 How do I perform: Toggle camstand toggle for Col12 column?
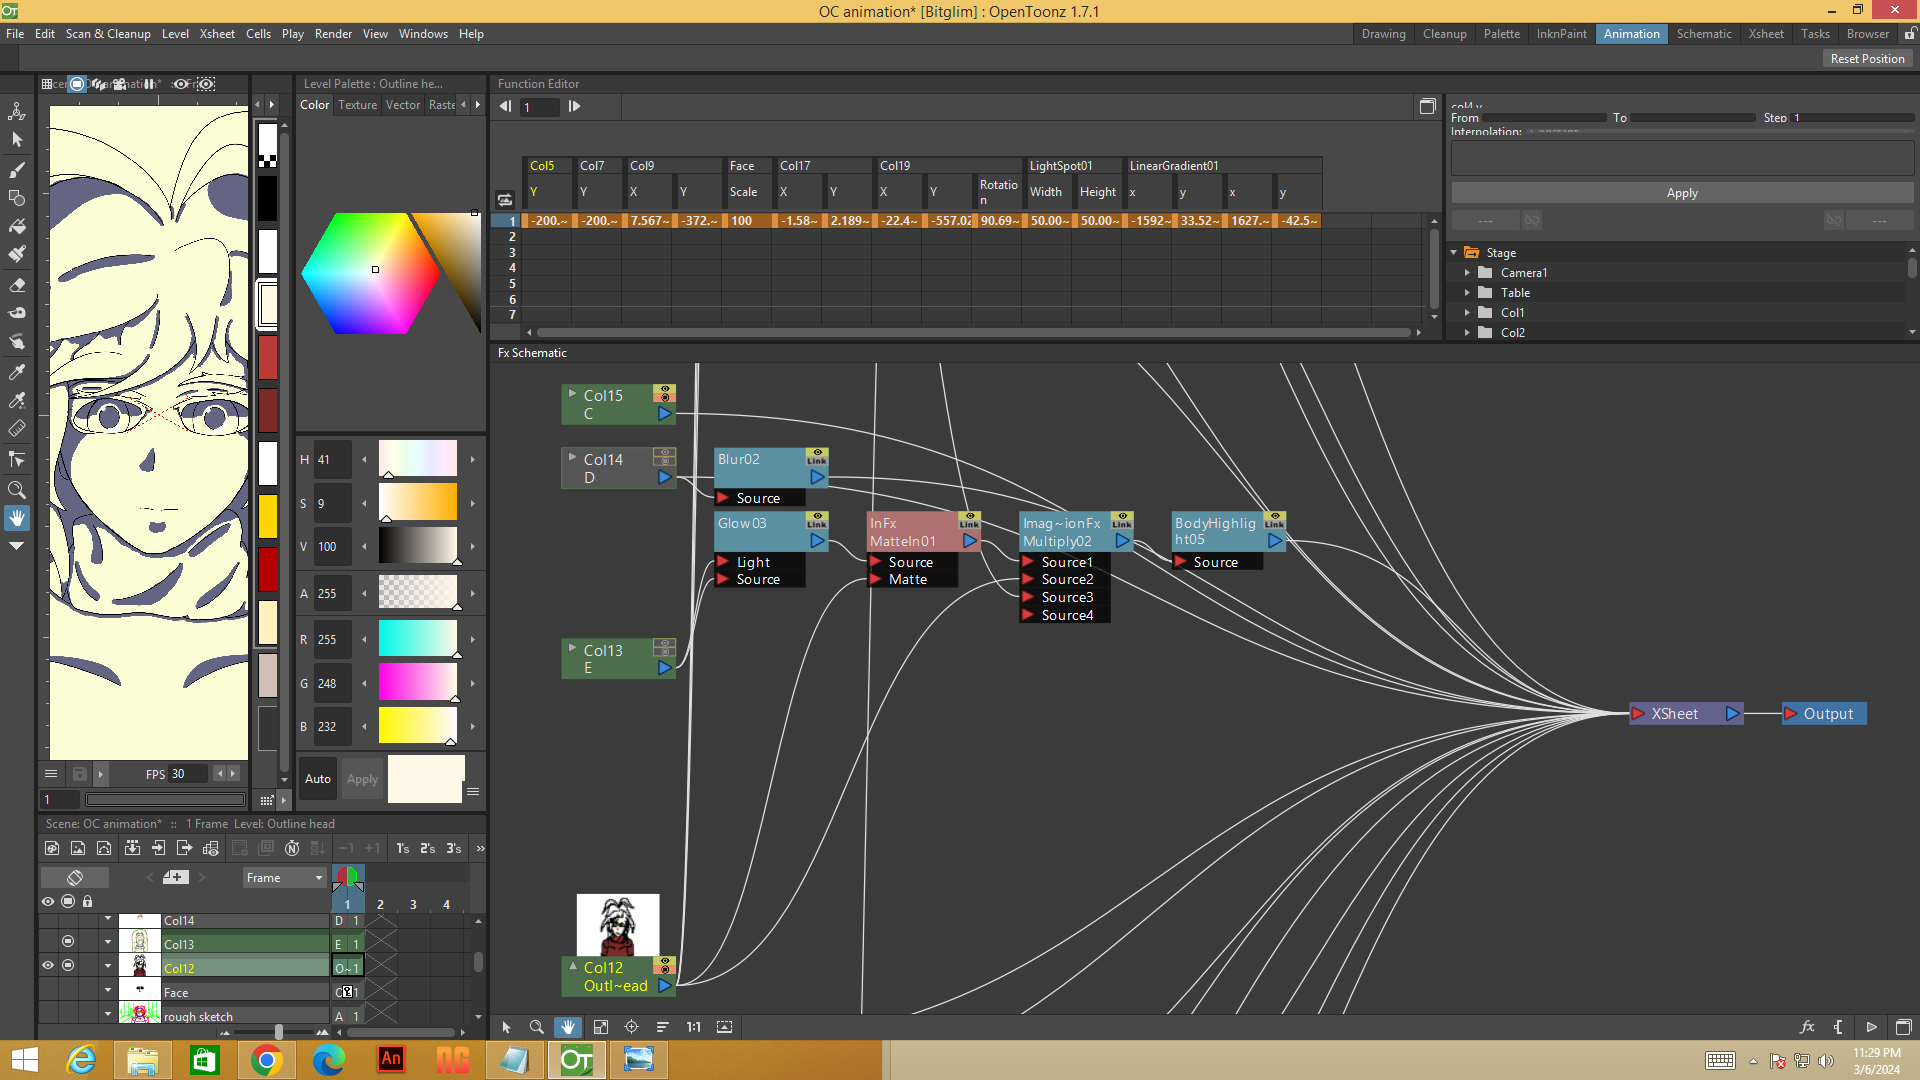point(68,966)
